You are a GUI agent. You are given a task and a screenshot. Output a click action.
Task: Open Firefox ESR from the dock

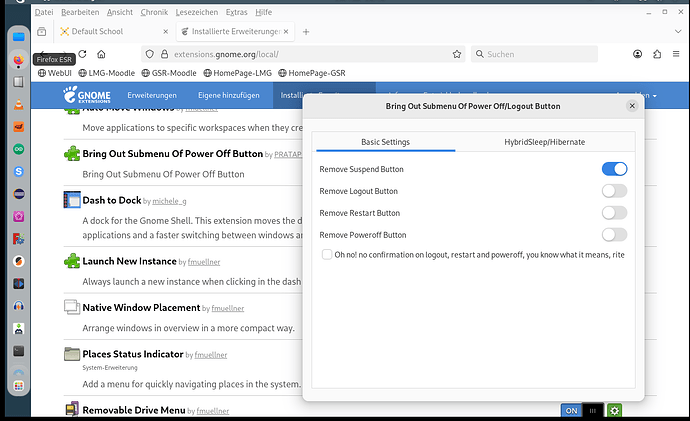click(18, 60)
